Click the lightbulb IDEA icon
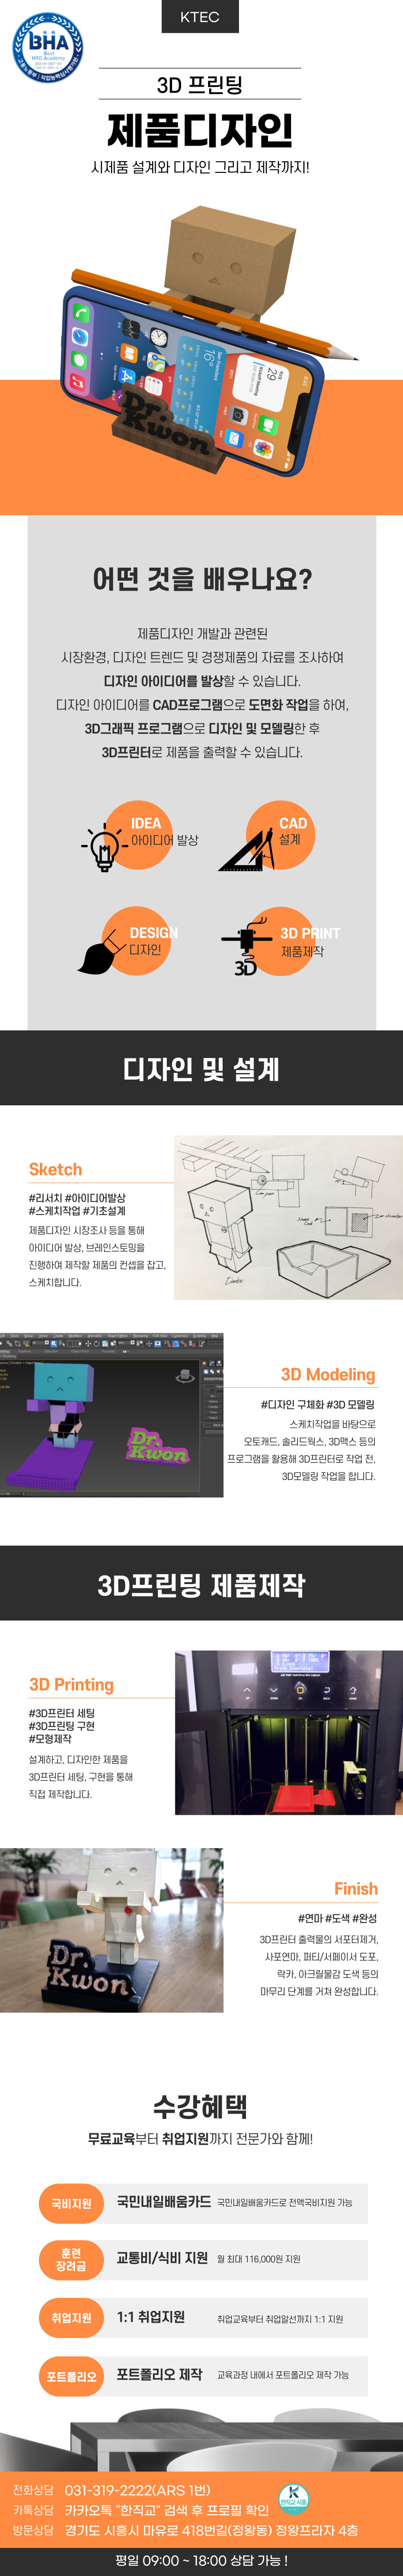The width and height of the screenshot is (403, 2576). (104, 847)
